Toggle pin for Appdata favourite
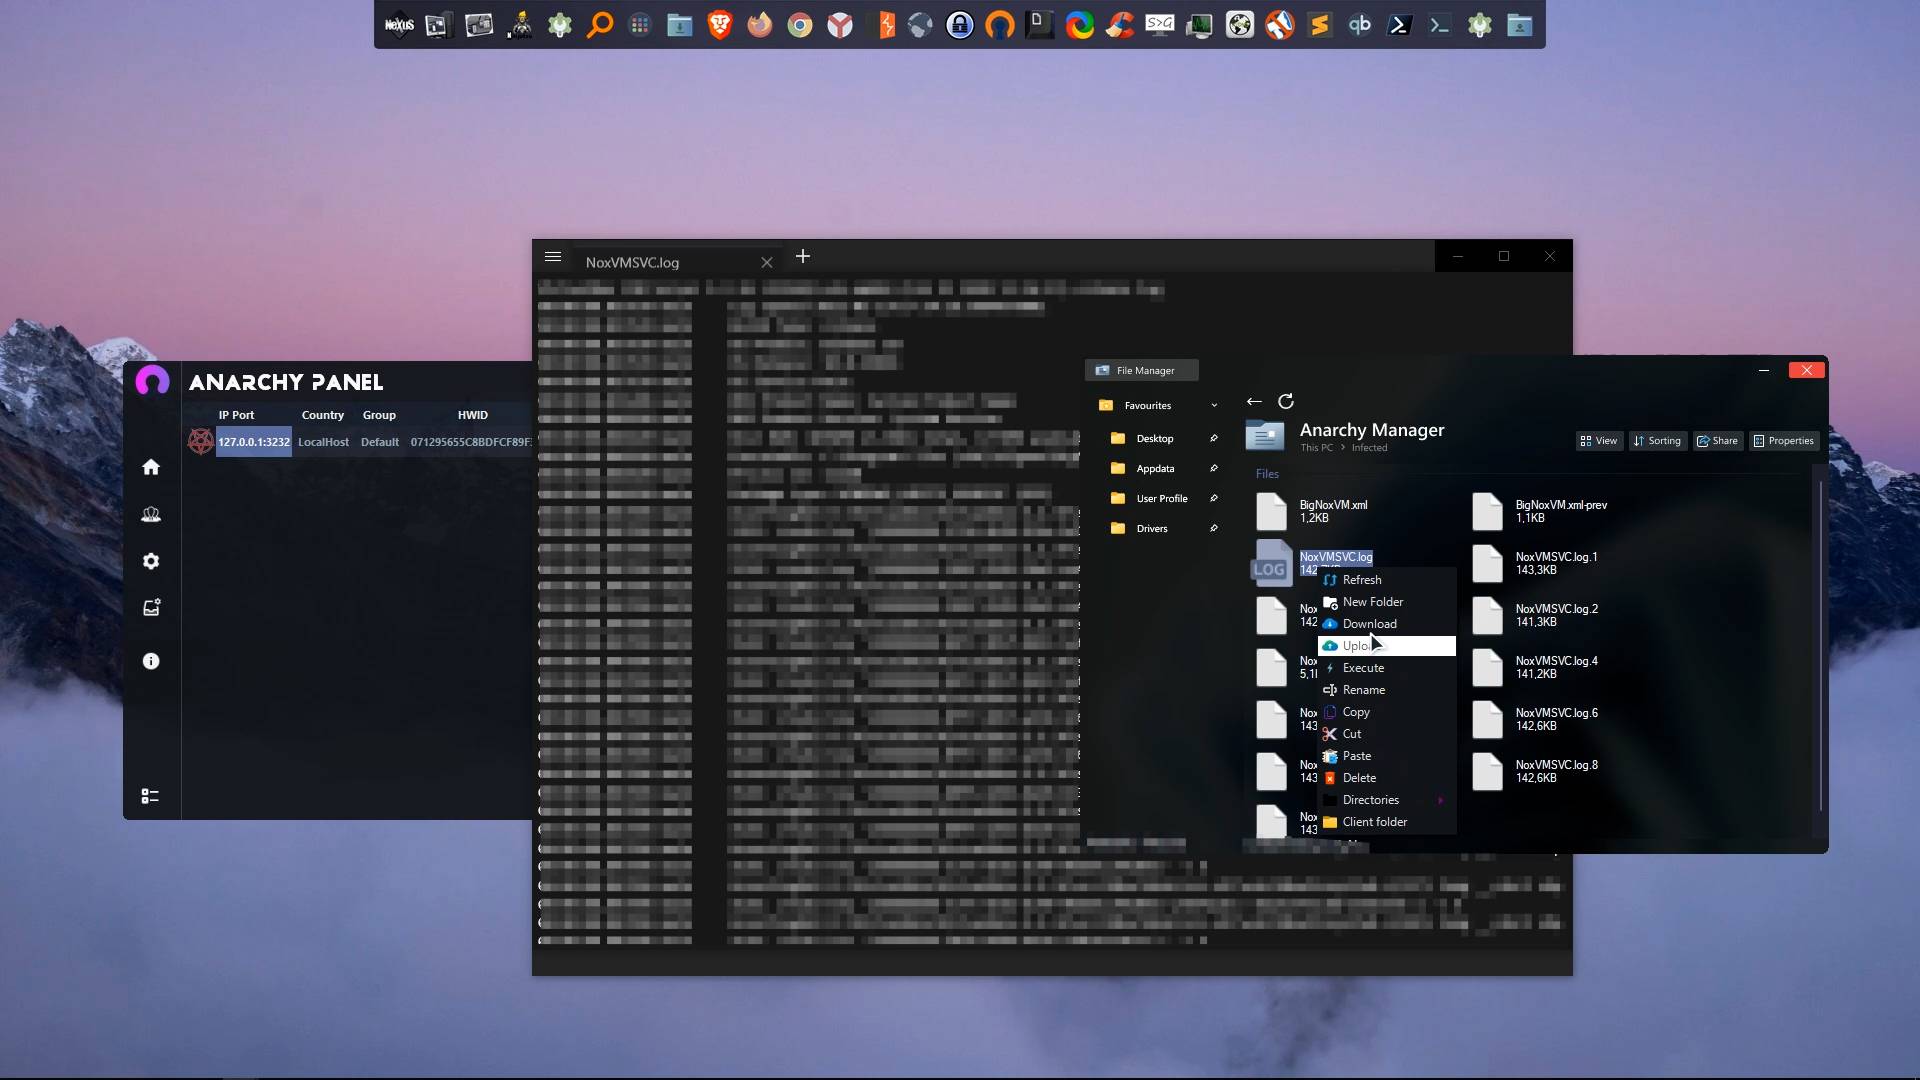 pyautogui.click(x=1213, y=468)
